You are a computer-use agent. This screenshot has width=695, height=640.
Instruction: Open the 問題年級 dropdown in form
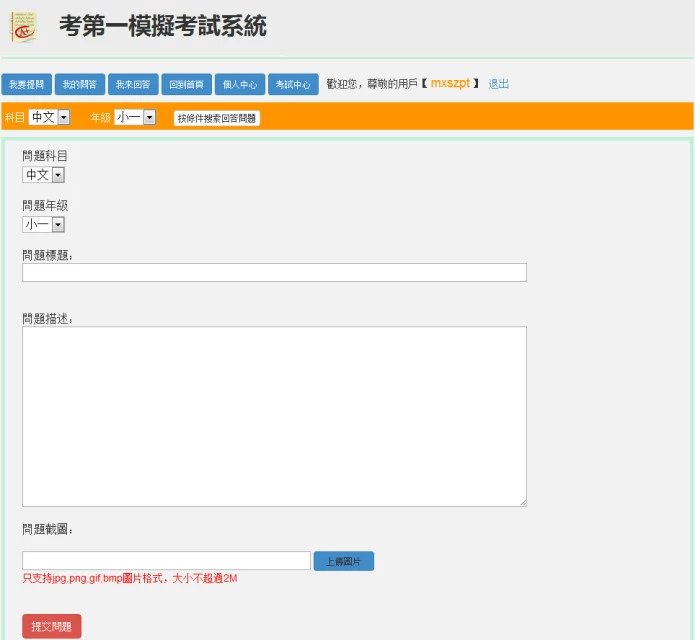[x=44, y=225]
